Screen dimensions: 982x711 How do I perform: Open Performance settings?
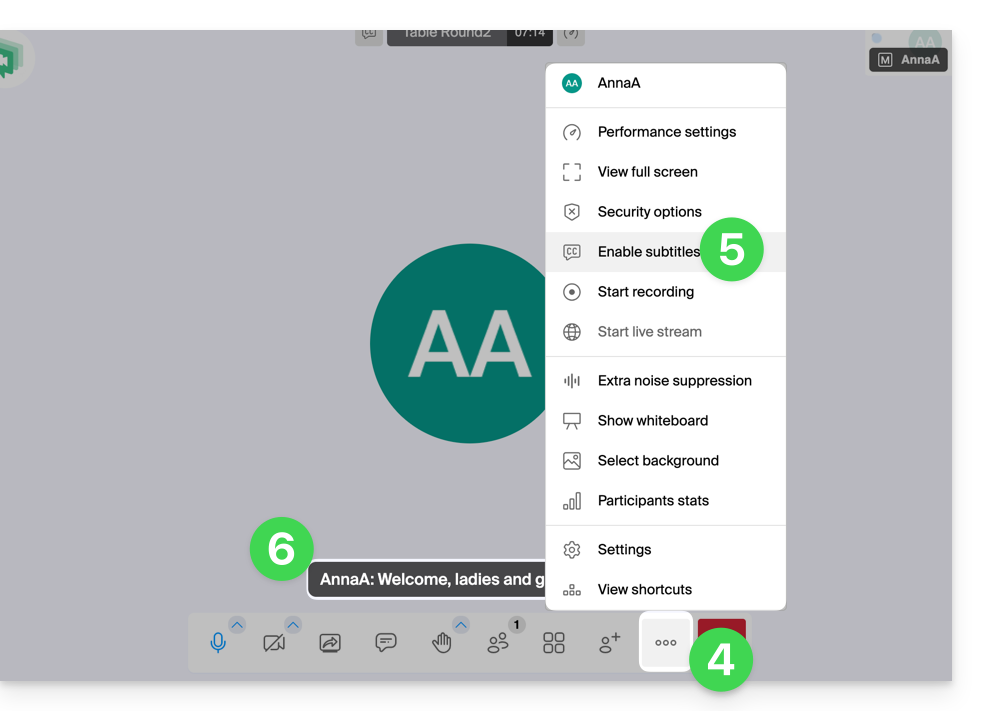666,132
